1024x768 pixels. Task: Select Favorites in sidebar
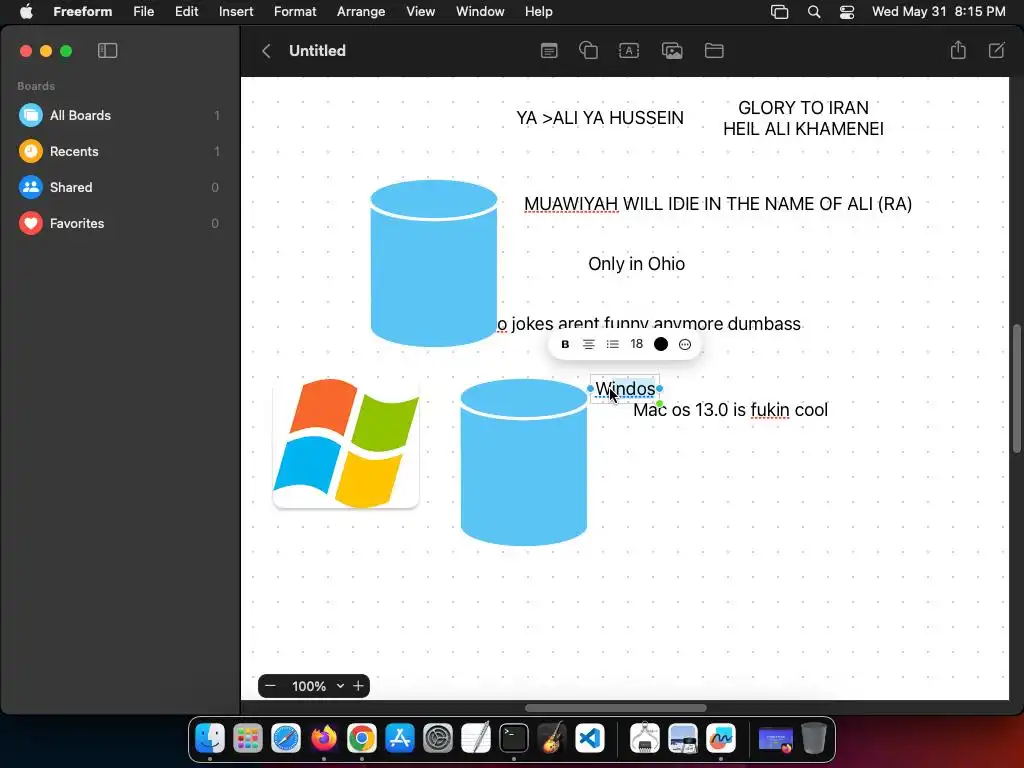coord(120,223)
